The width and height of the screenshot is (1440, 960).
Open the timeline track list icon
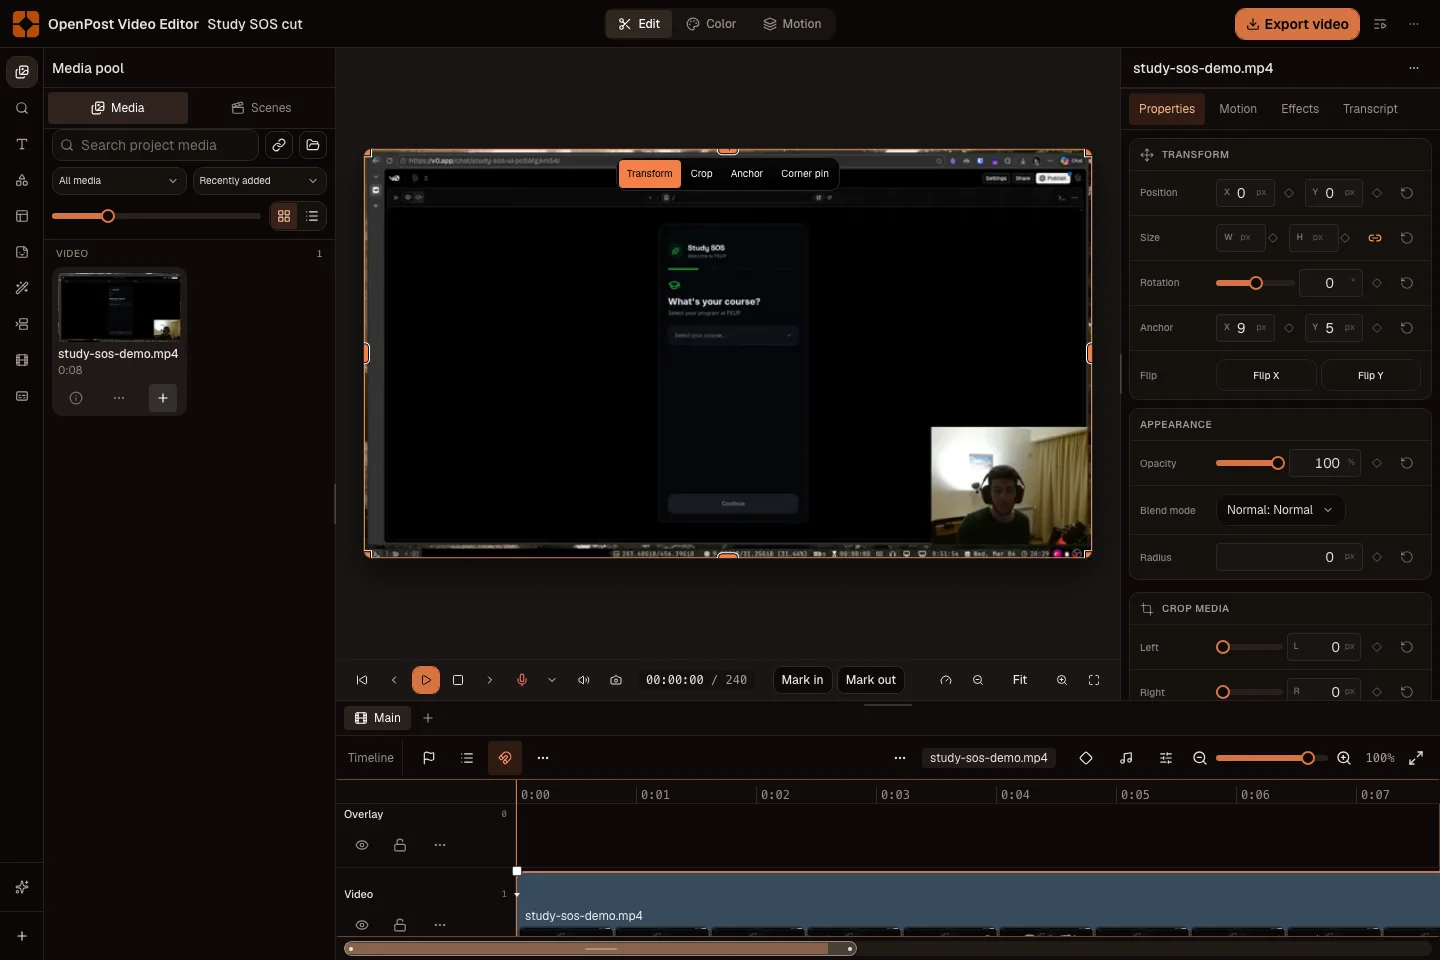[x=467, y=758]
